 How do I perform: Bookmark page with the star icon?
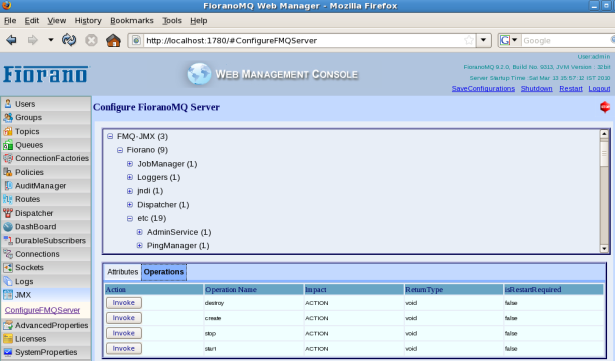[x=469, y=40]
